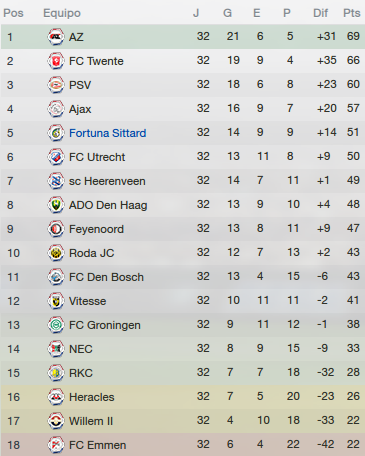This screenshot has height=456, width=365.
Task: Click the Roda JC badge icon
Action: tap(56, 253)
